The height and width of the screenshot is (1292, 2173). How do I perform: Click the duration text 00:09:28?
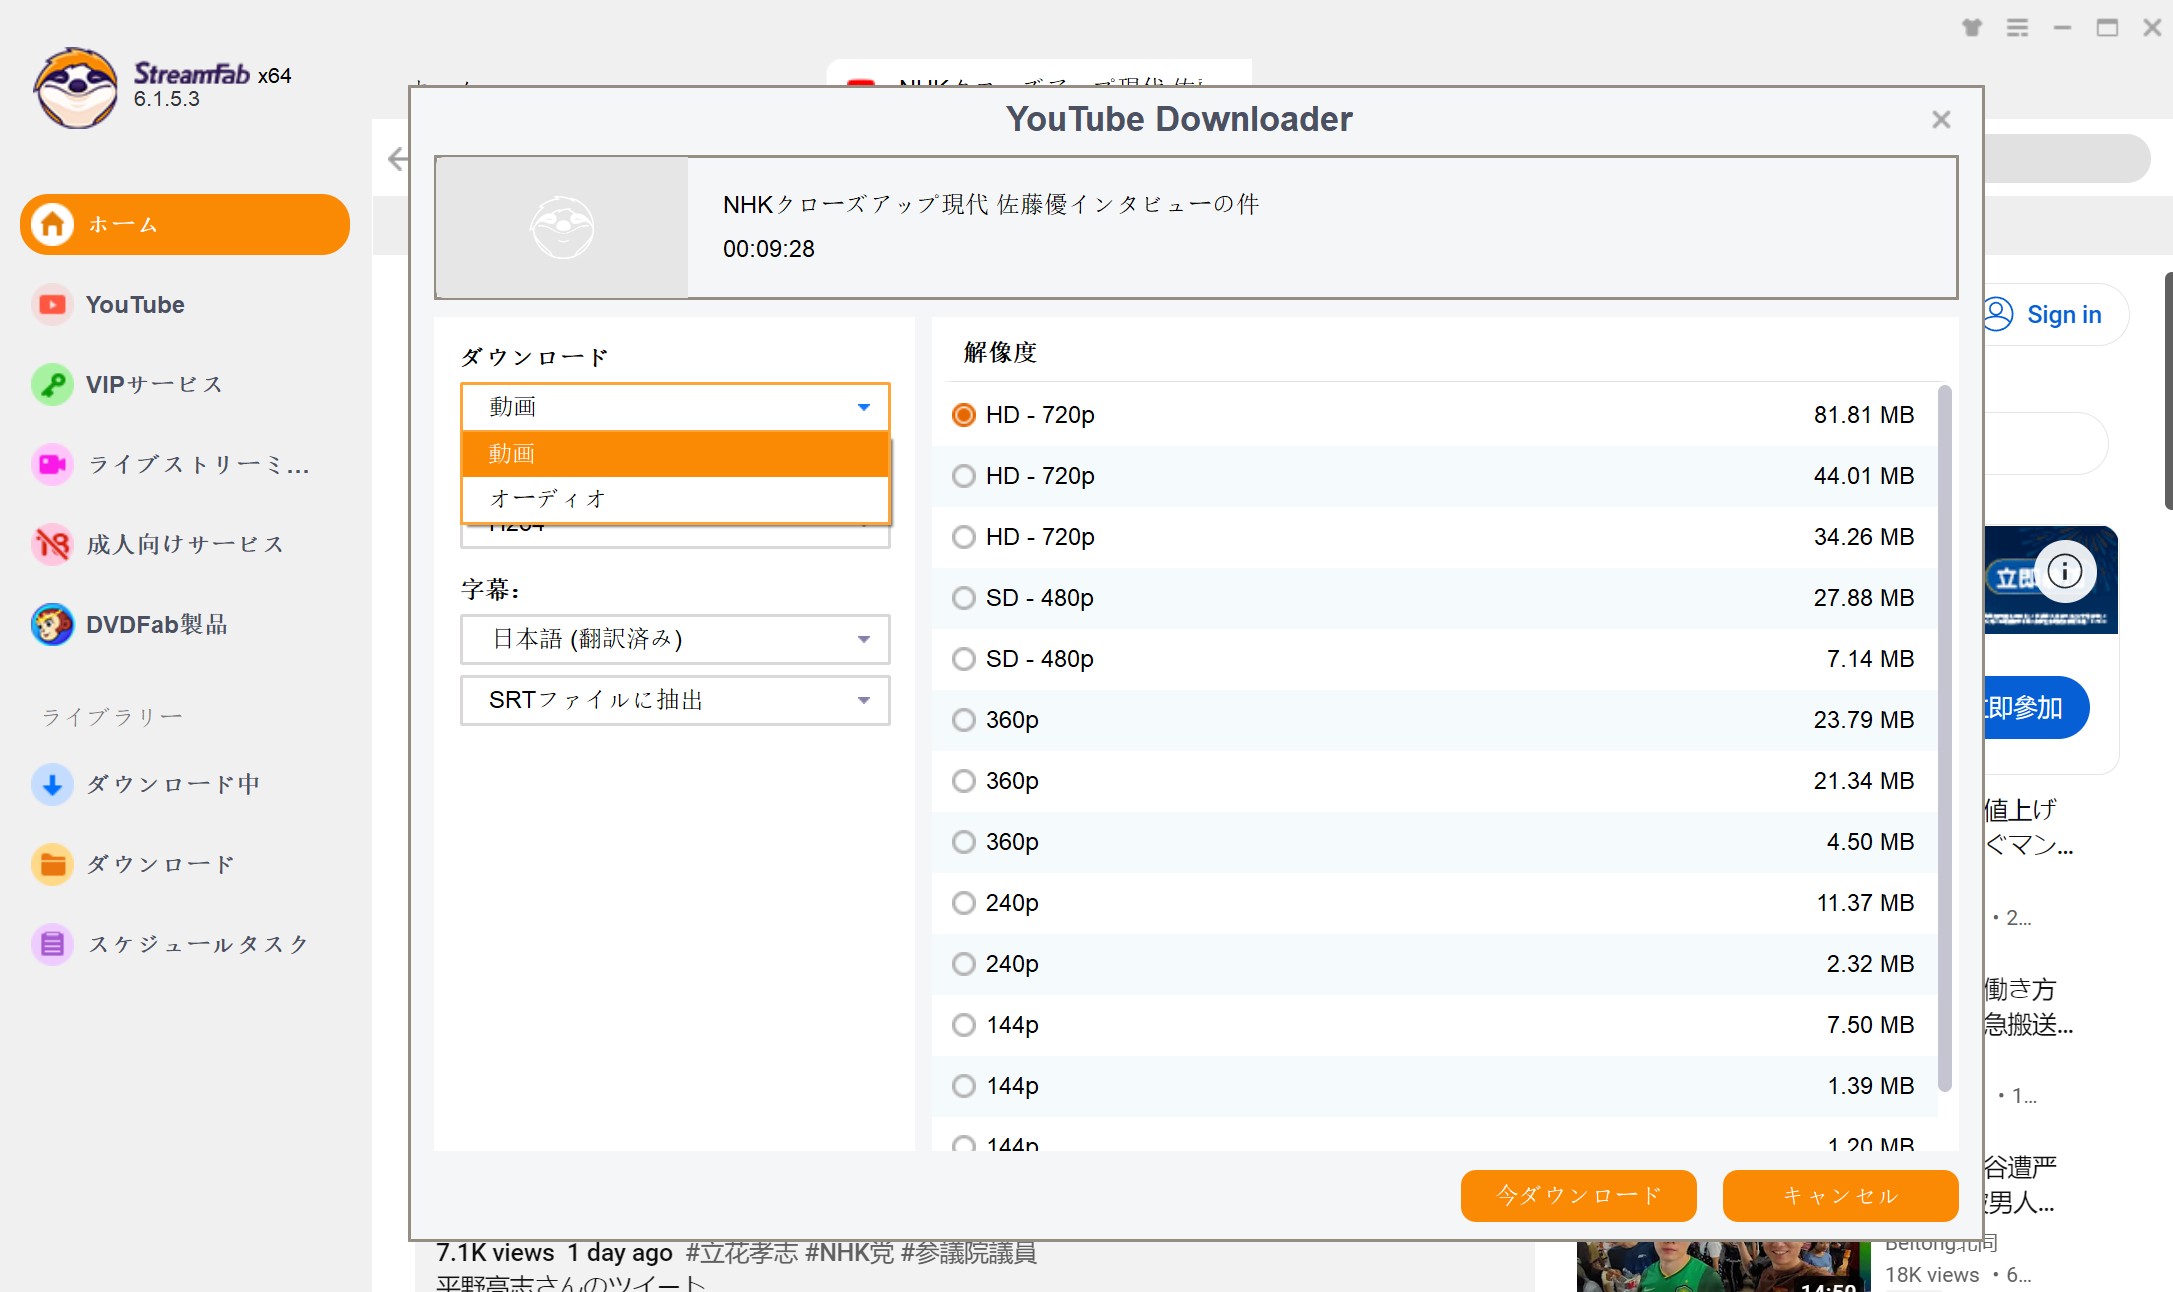pos(768,249)
